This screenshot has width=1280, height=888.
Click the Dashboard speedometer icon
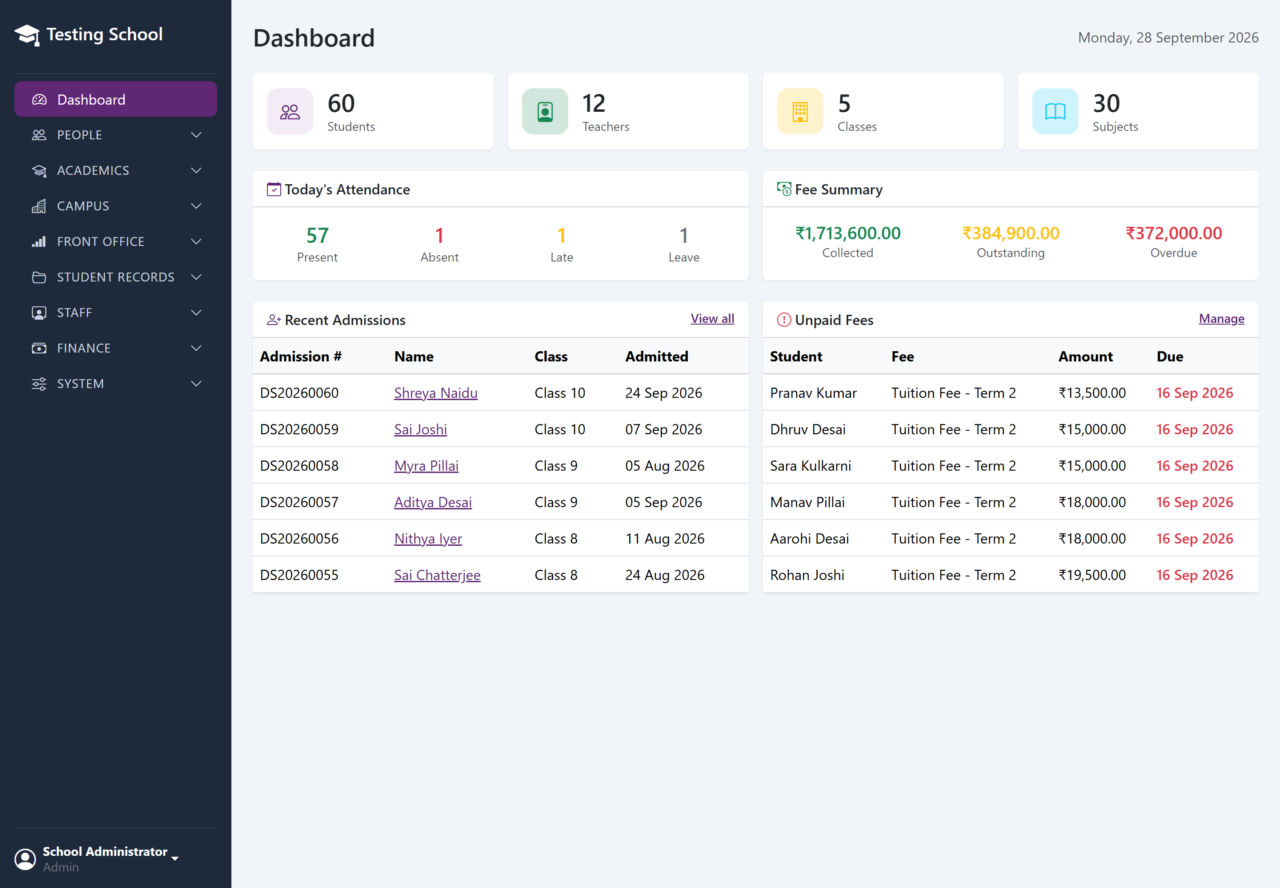[x=39, y=100]
